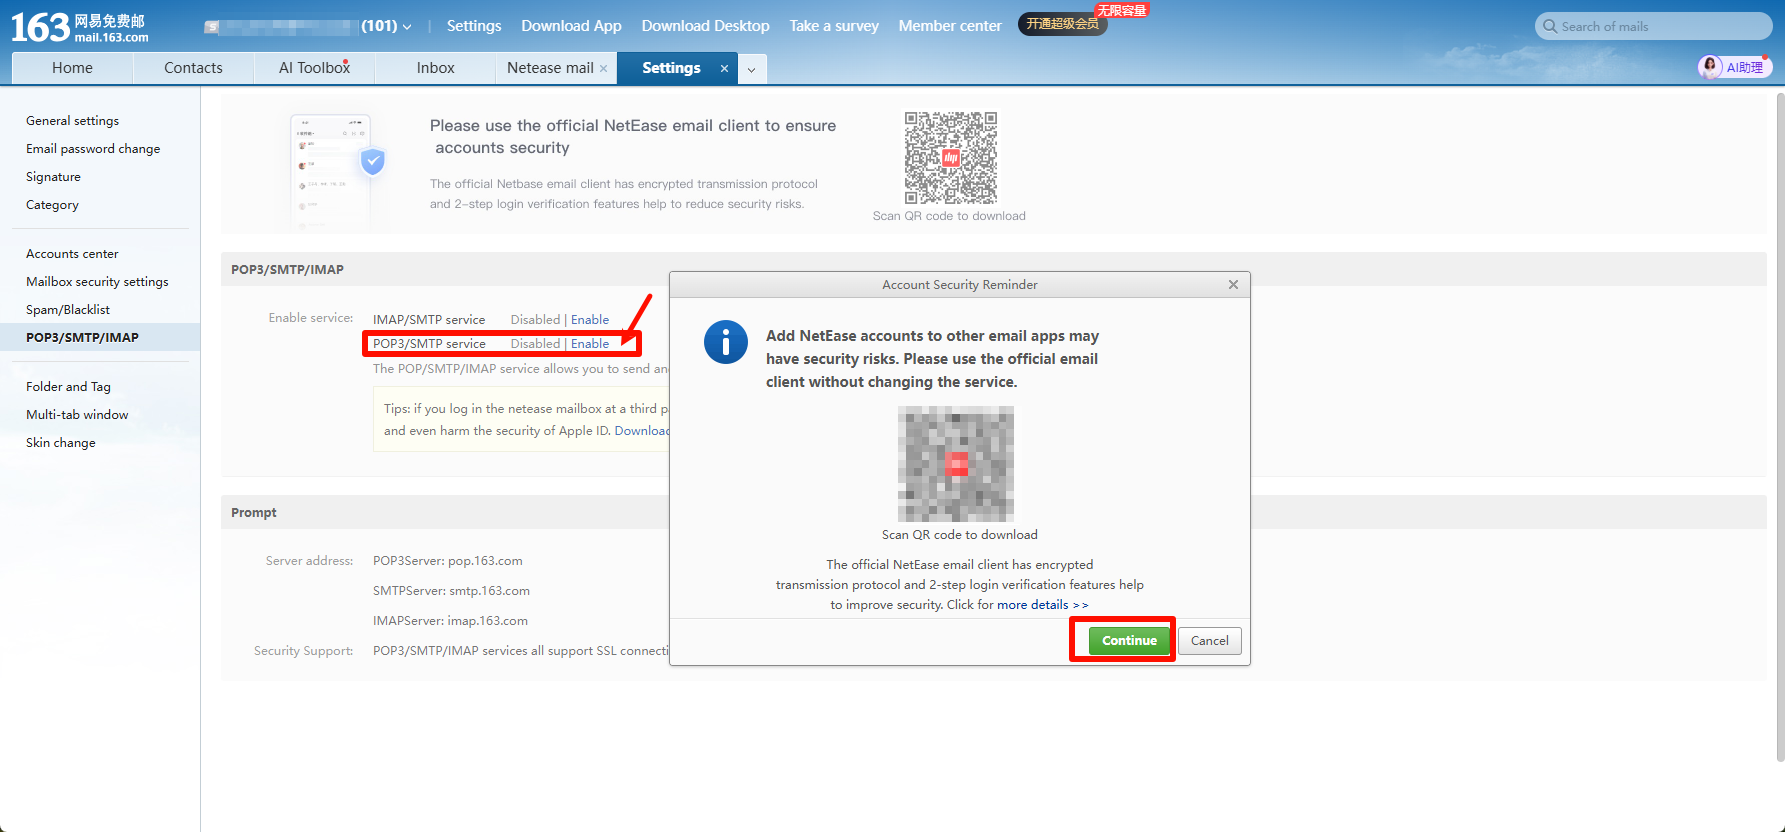Click the 'POP3/SMTP/IMAP' section heading

[x=287, y=270]
